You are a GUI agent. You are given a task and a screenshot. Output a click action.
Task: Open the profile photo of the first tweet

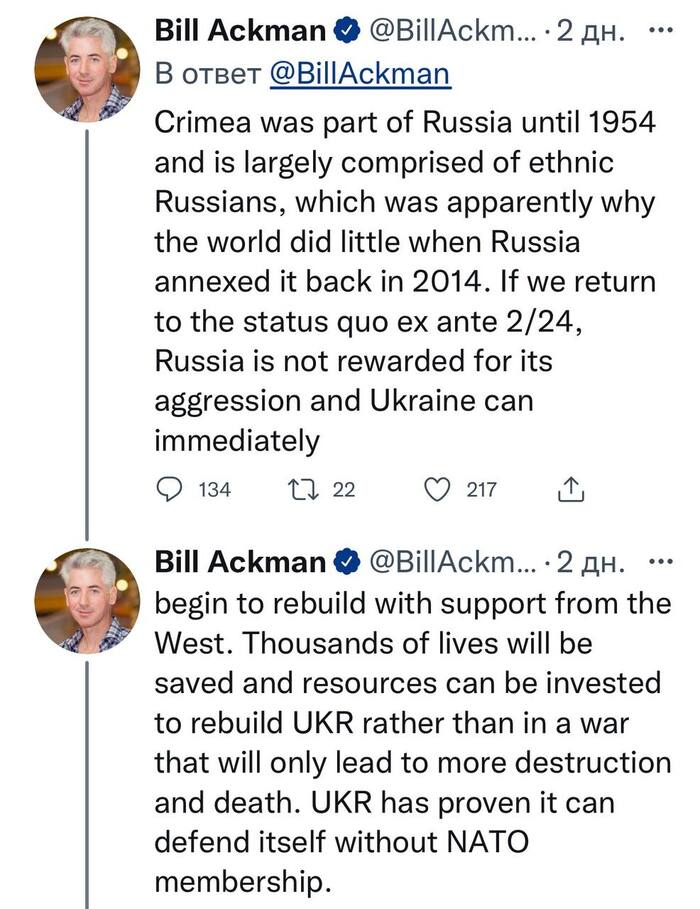(x=88, y=69)
